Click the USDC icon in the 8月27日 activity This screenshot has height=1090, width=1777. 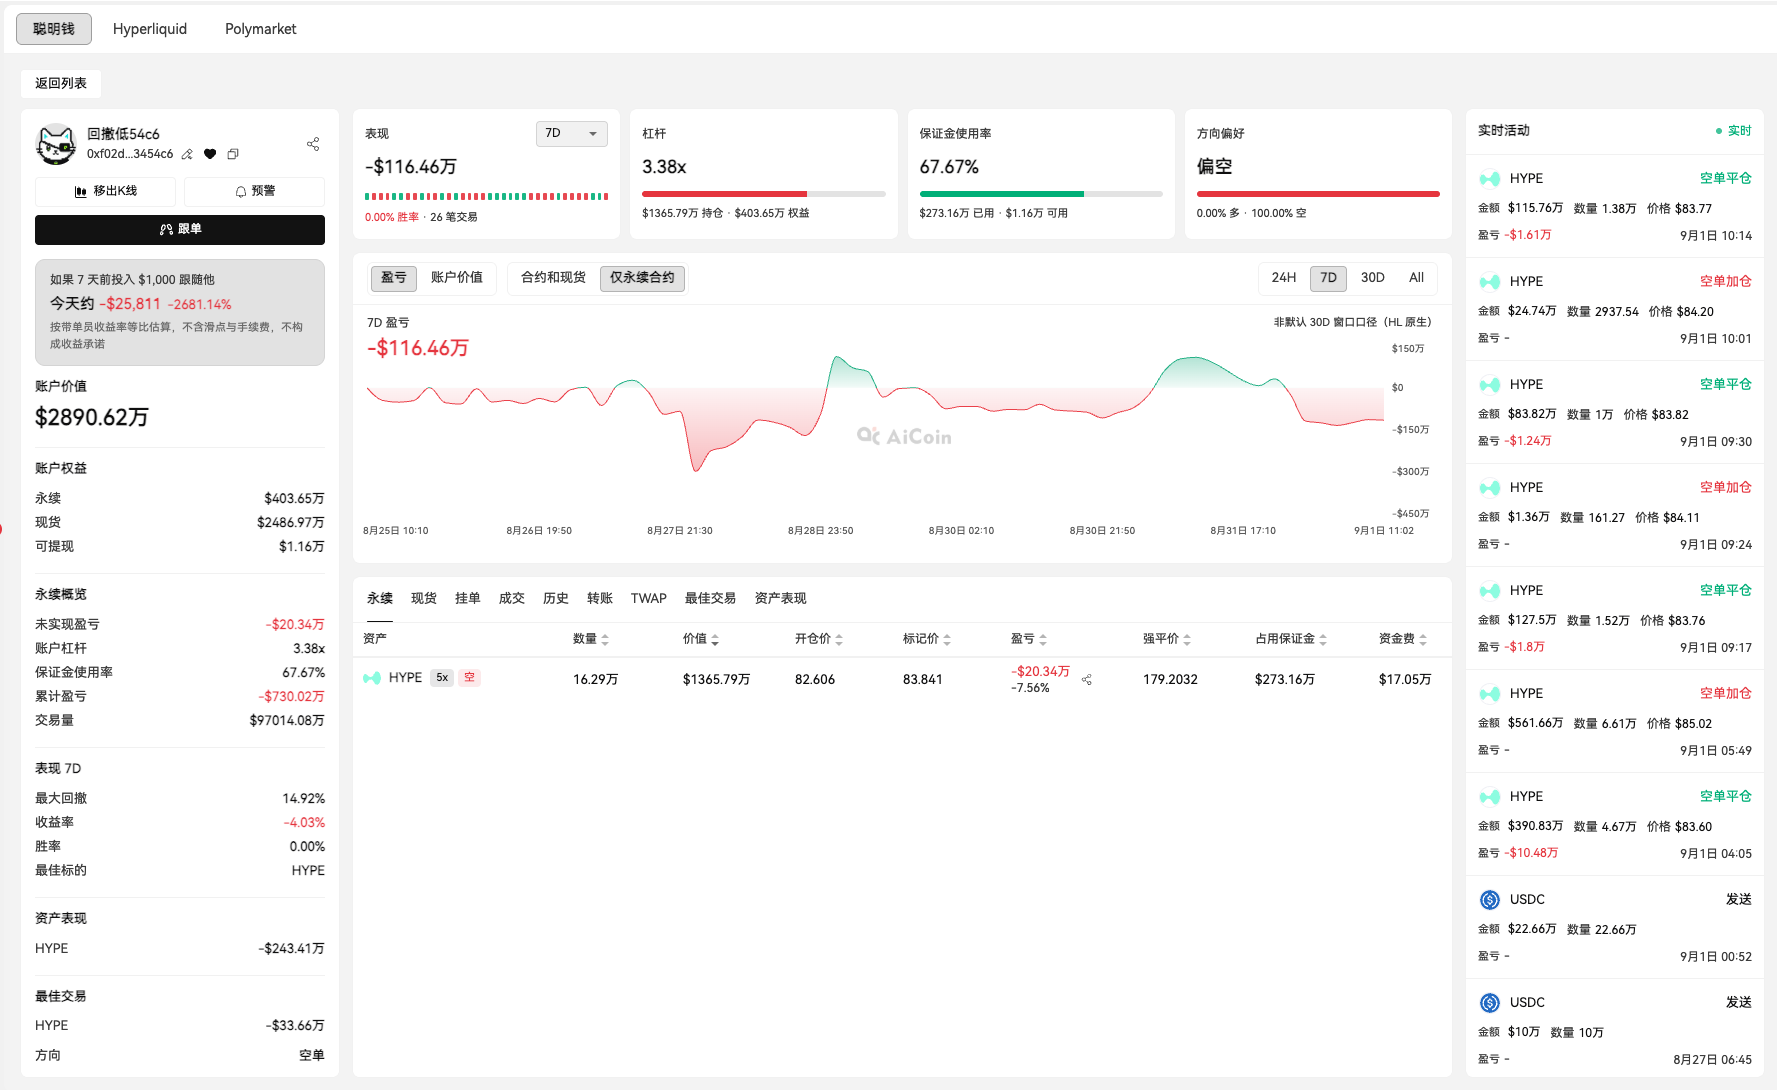[1490, 1003]
